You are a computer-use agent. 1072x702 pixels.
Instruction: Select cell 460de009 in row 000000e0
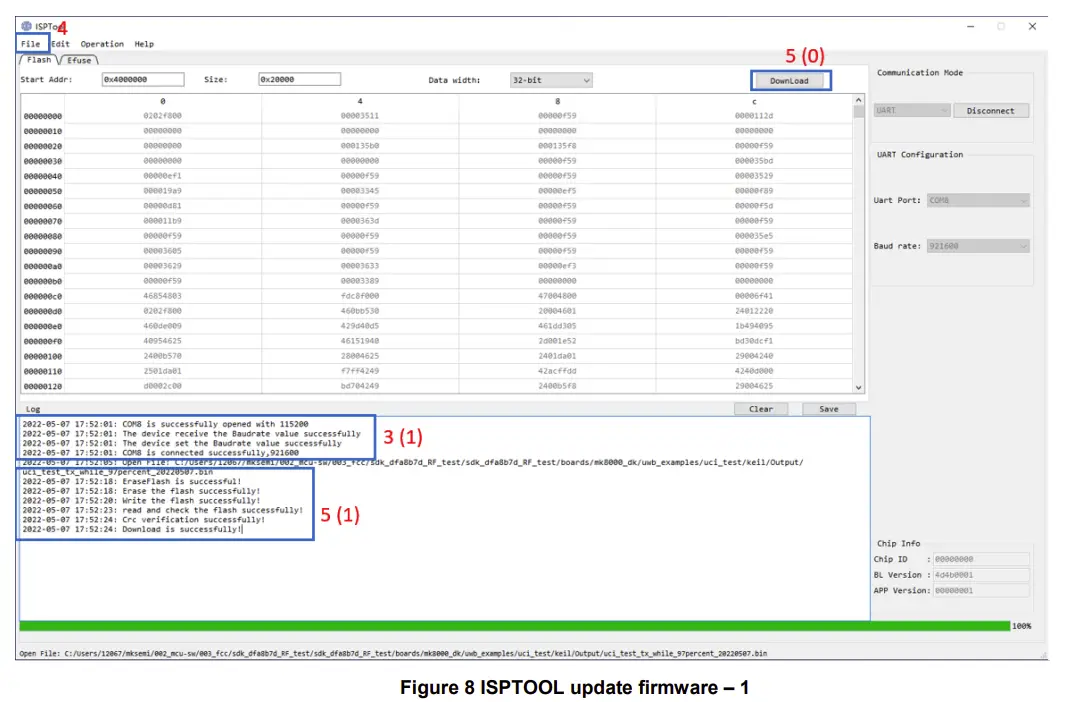click(x=163, y=326)
